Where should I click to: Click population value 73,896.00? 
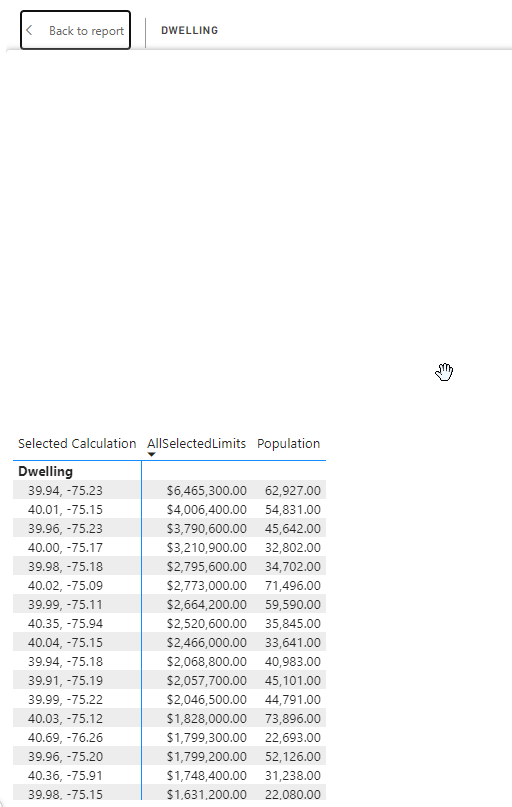point(293,719)
